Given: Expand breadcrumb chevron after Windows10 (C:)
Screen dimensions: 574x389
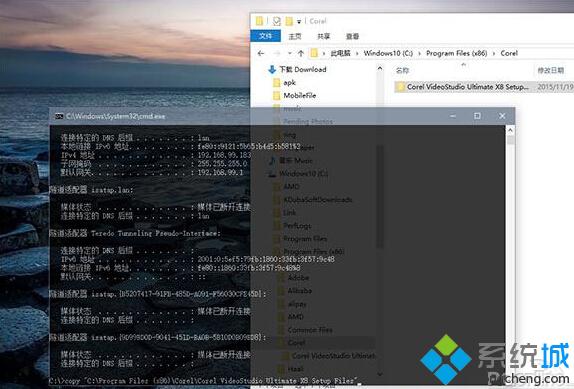Looking at the screenshot, I should pyautogui.click(x=420, y=53).
